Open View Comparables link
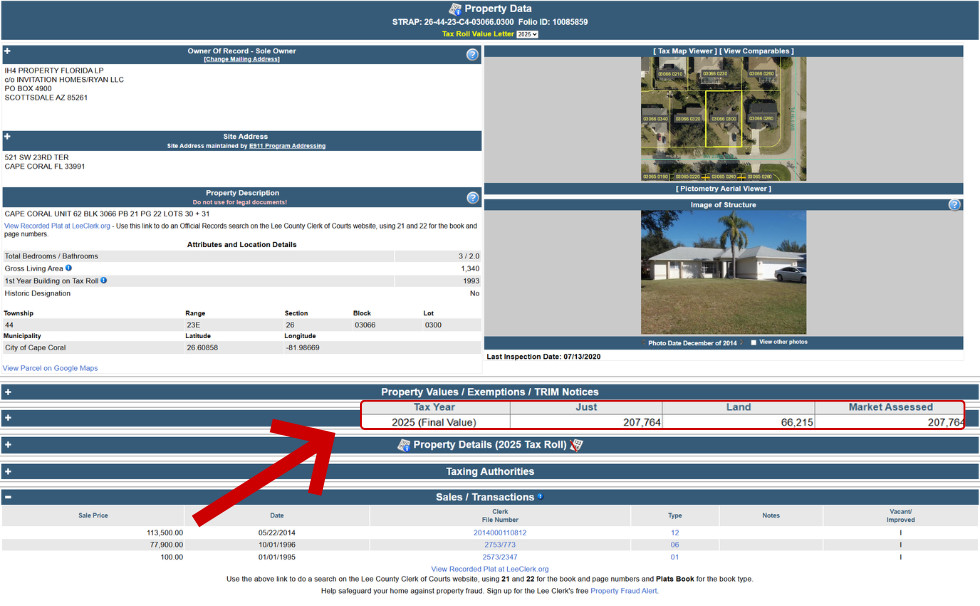Screen dimensions: 980x606 pos(757,51)
